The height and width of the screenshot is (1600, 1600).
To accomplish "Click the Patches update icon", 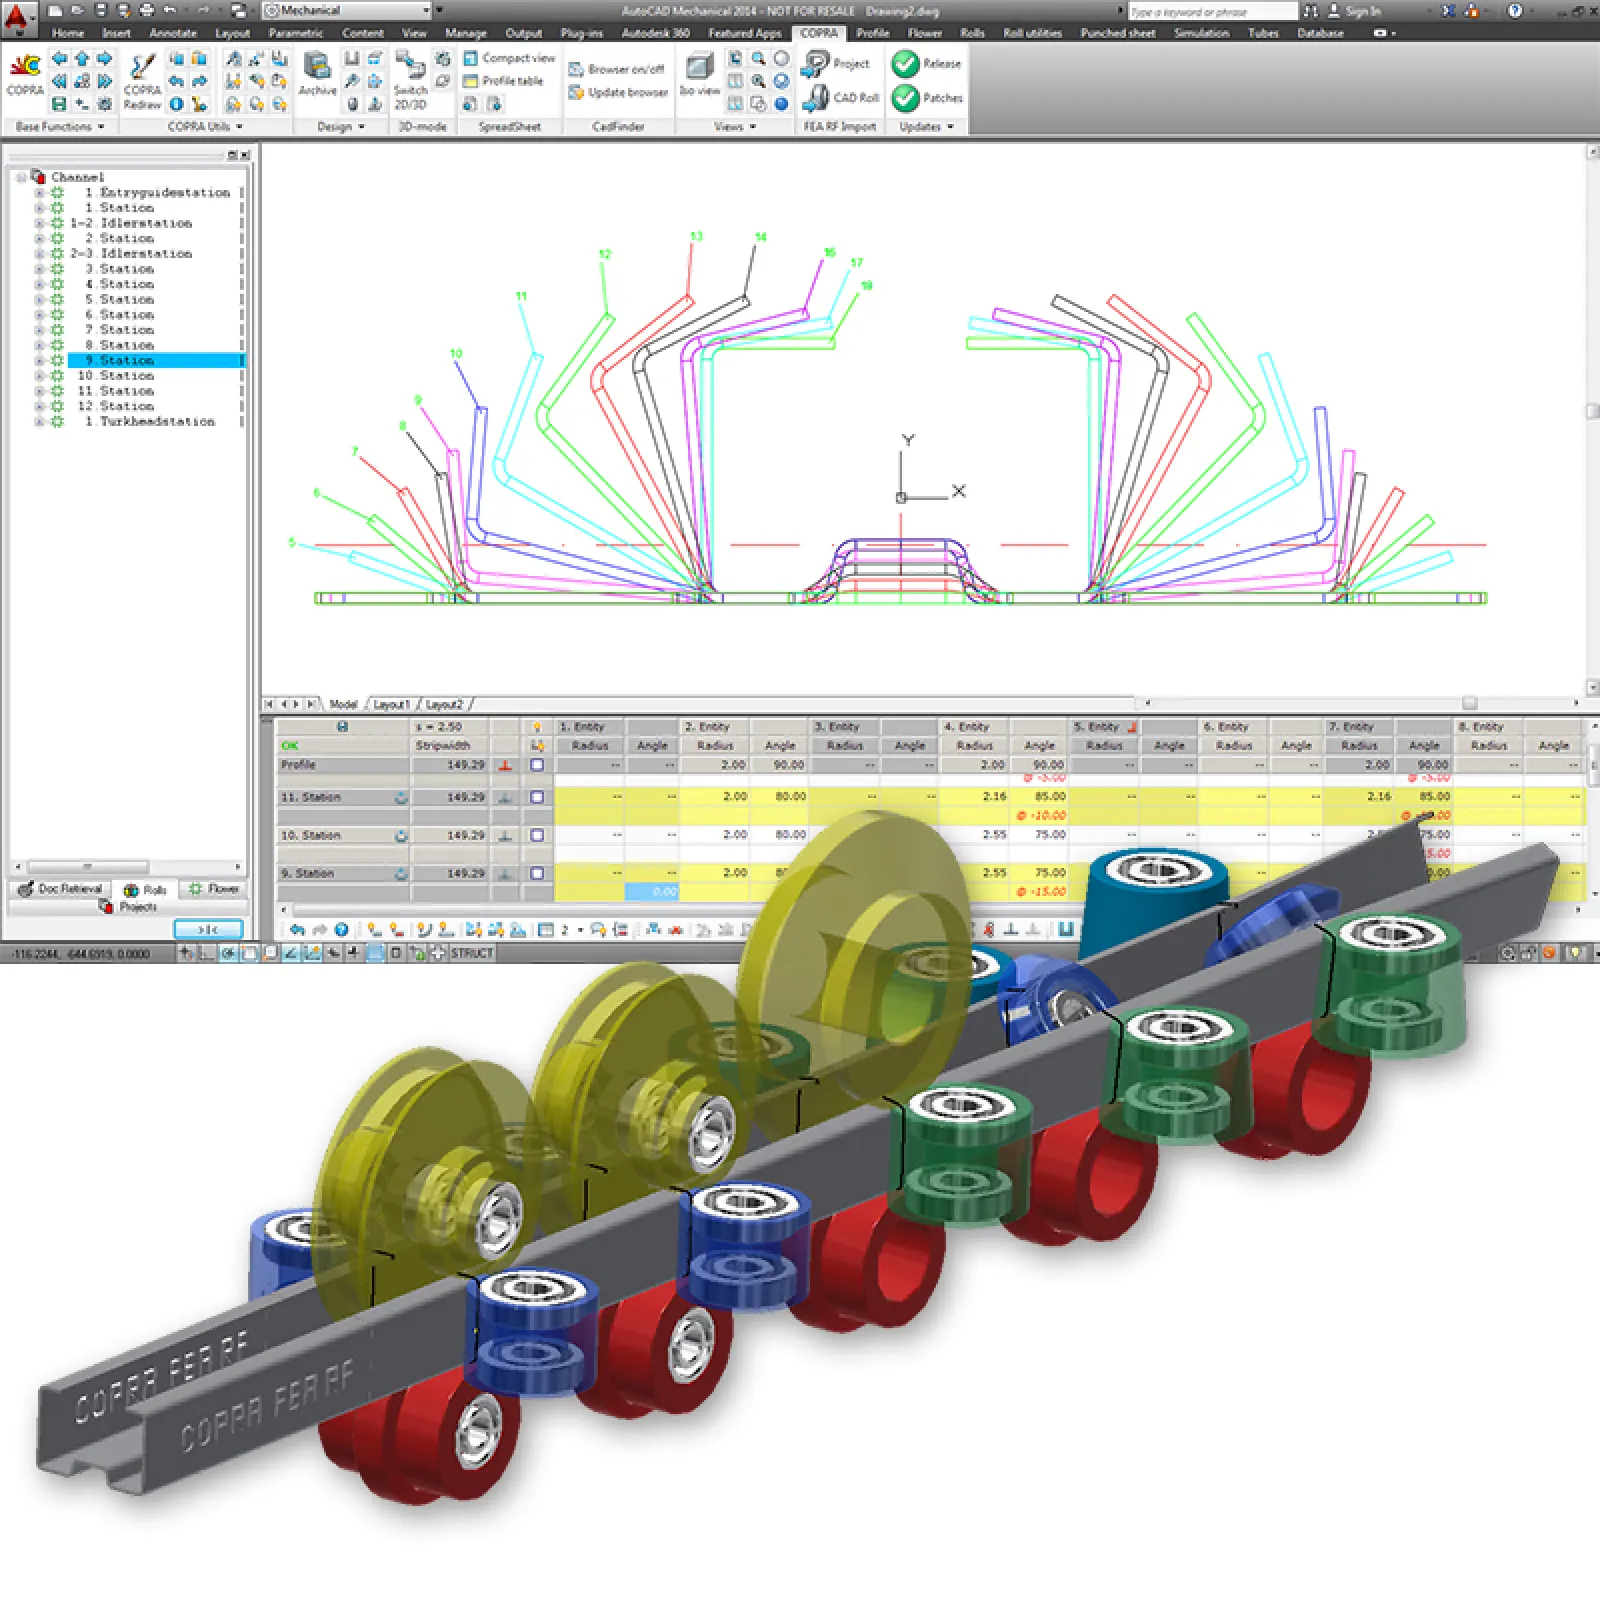I will [x=905, y=98].
